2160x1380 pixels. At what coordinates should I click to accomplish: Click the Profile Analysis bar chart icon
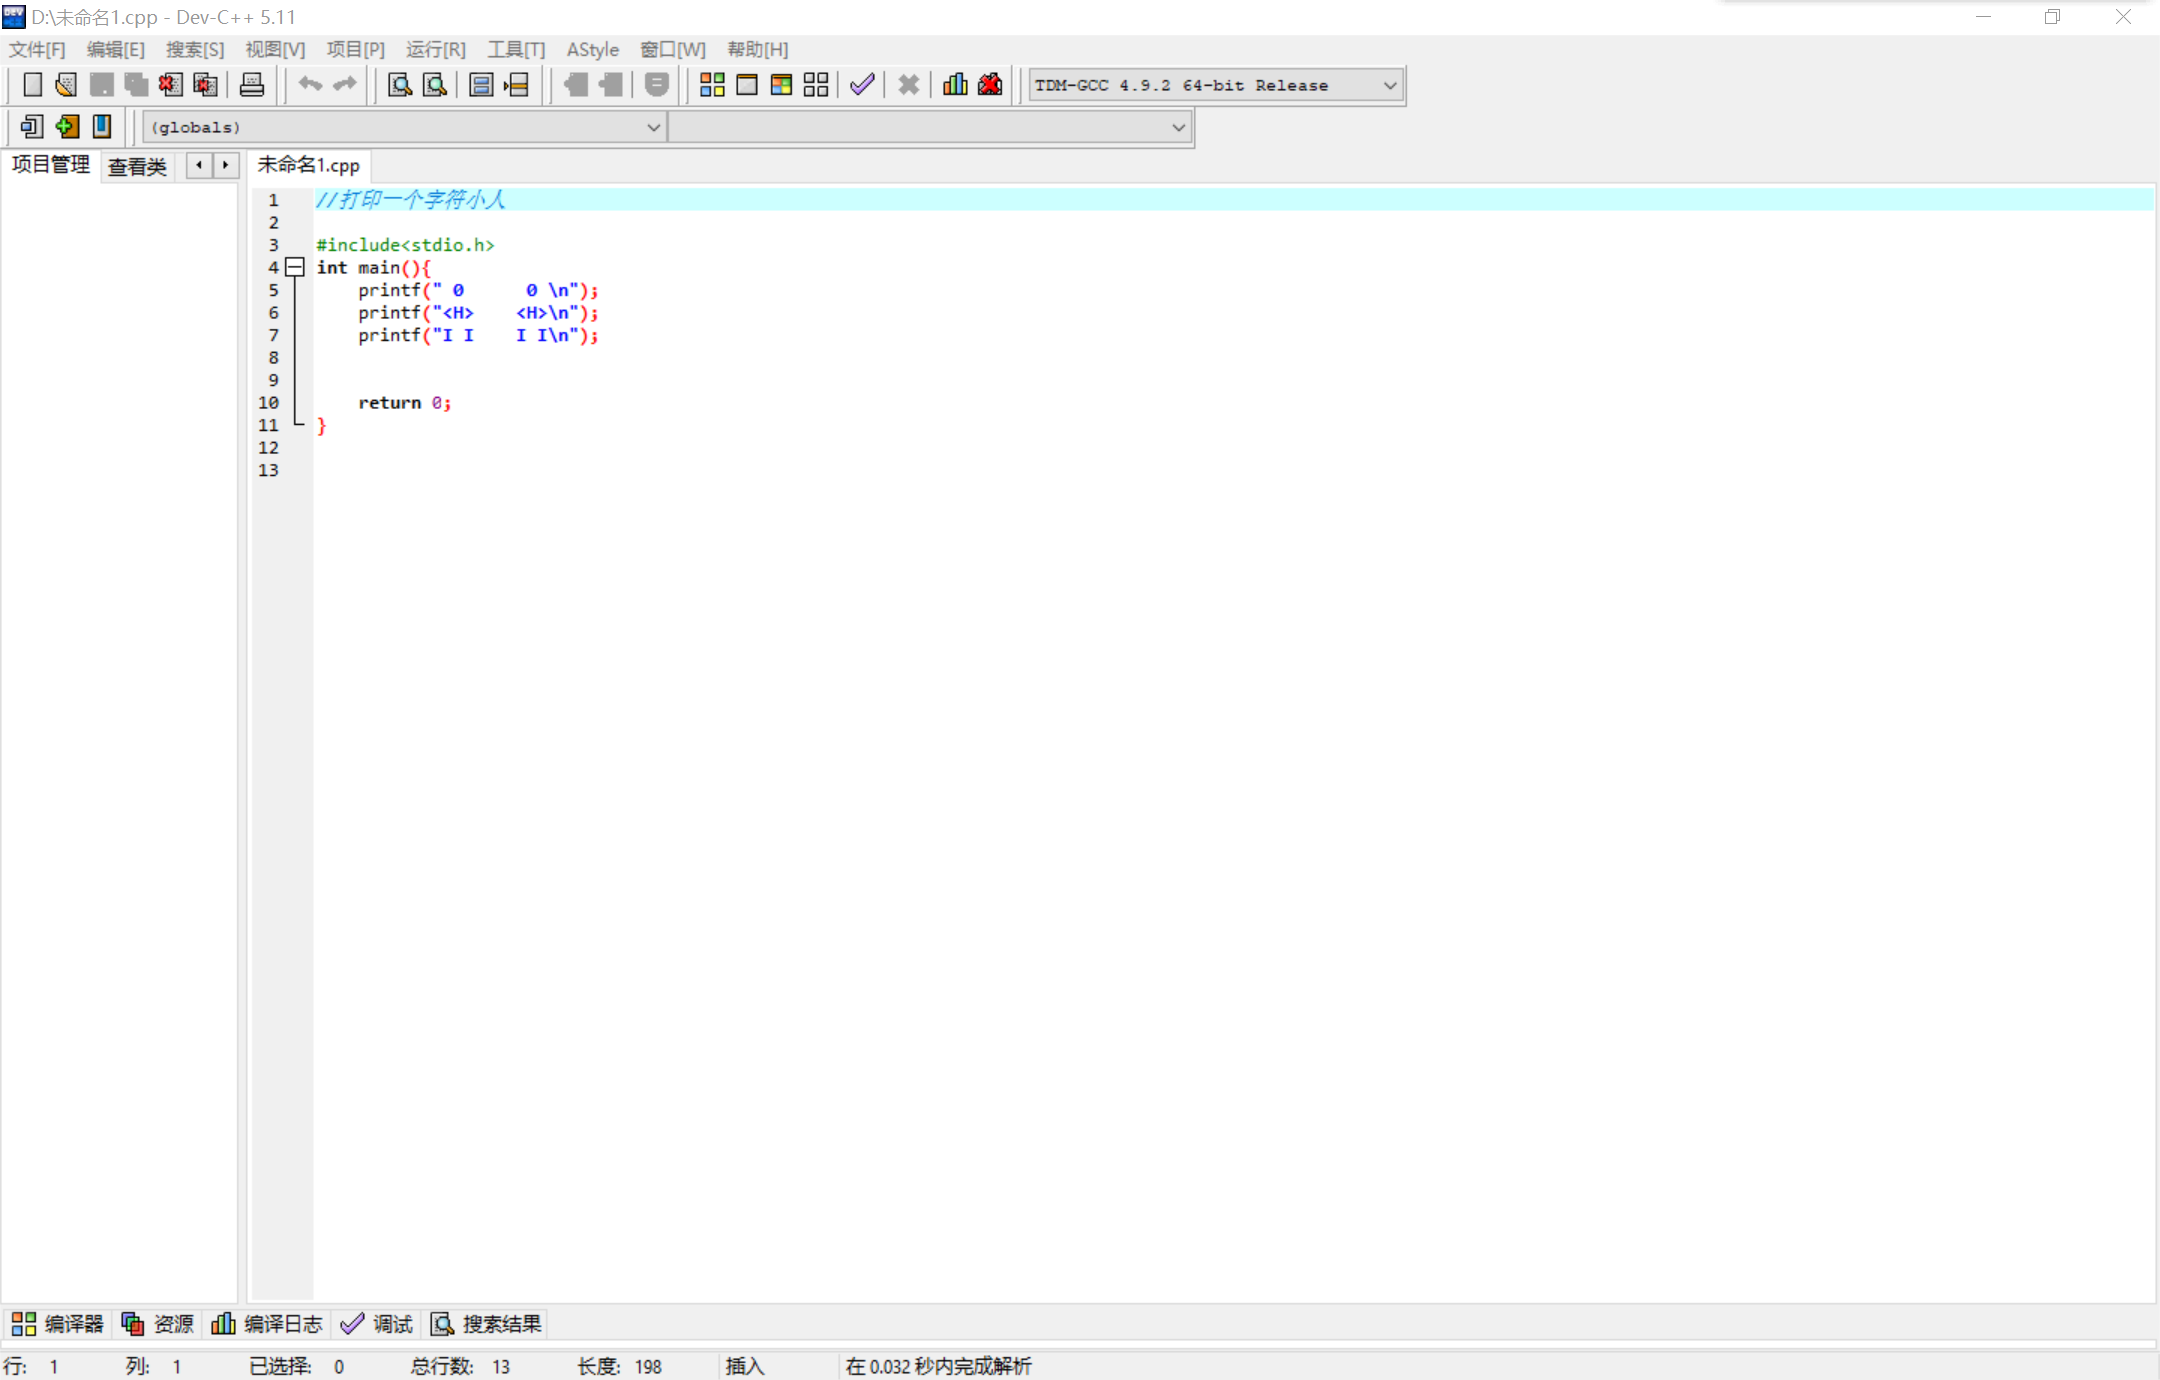tap(955, 85)
